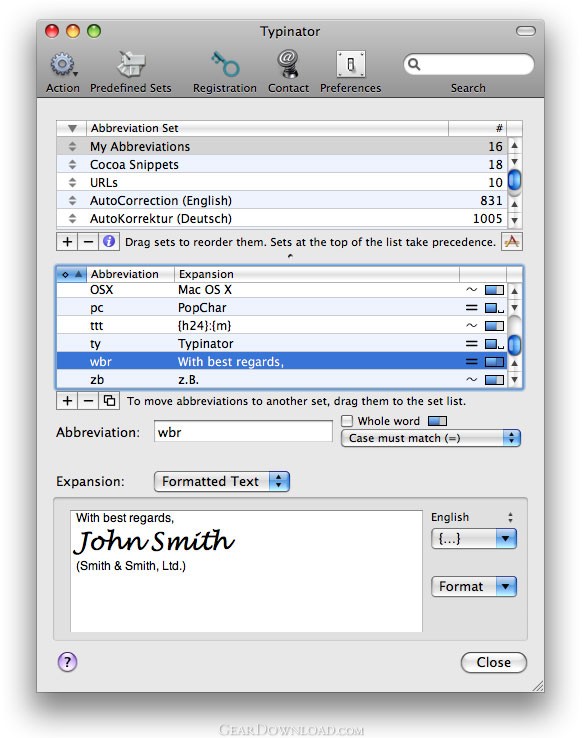Click the set list scrollbar thumb

515,181
